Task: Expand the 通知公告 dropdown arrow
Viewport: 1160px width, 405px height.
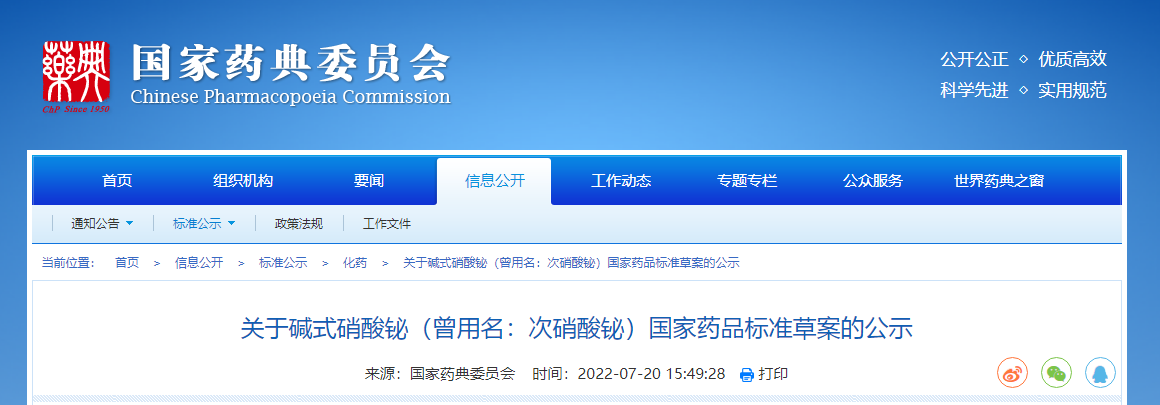Action: click(x=129, y=224)
